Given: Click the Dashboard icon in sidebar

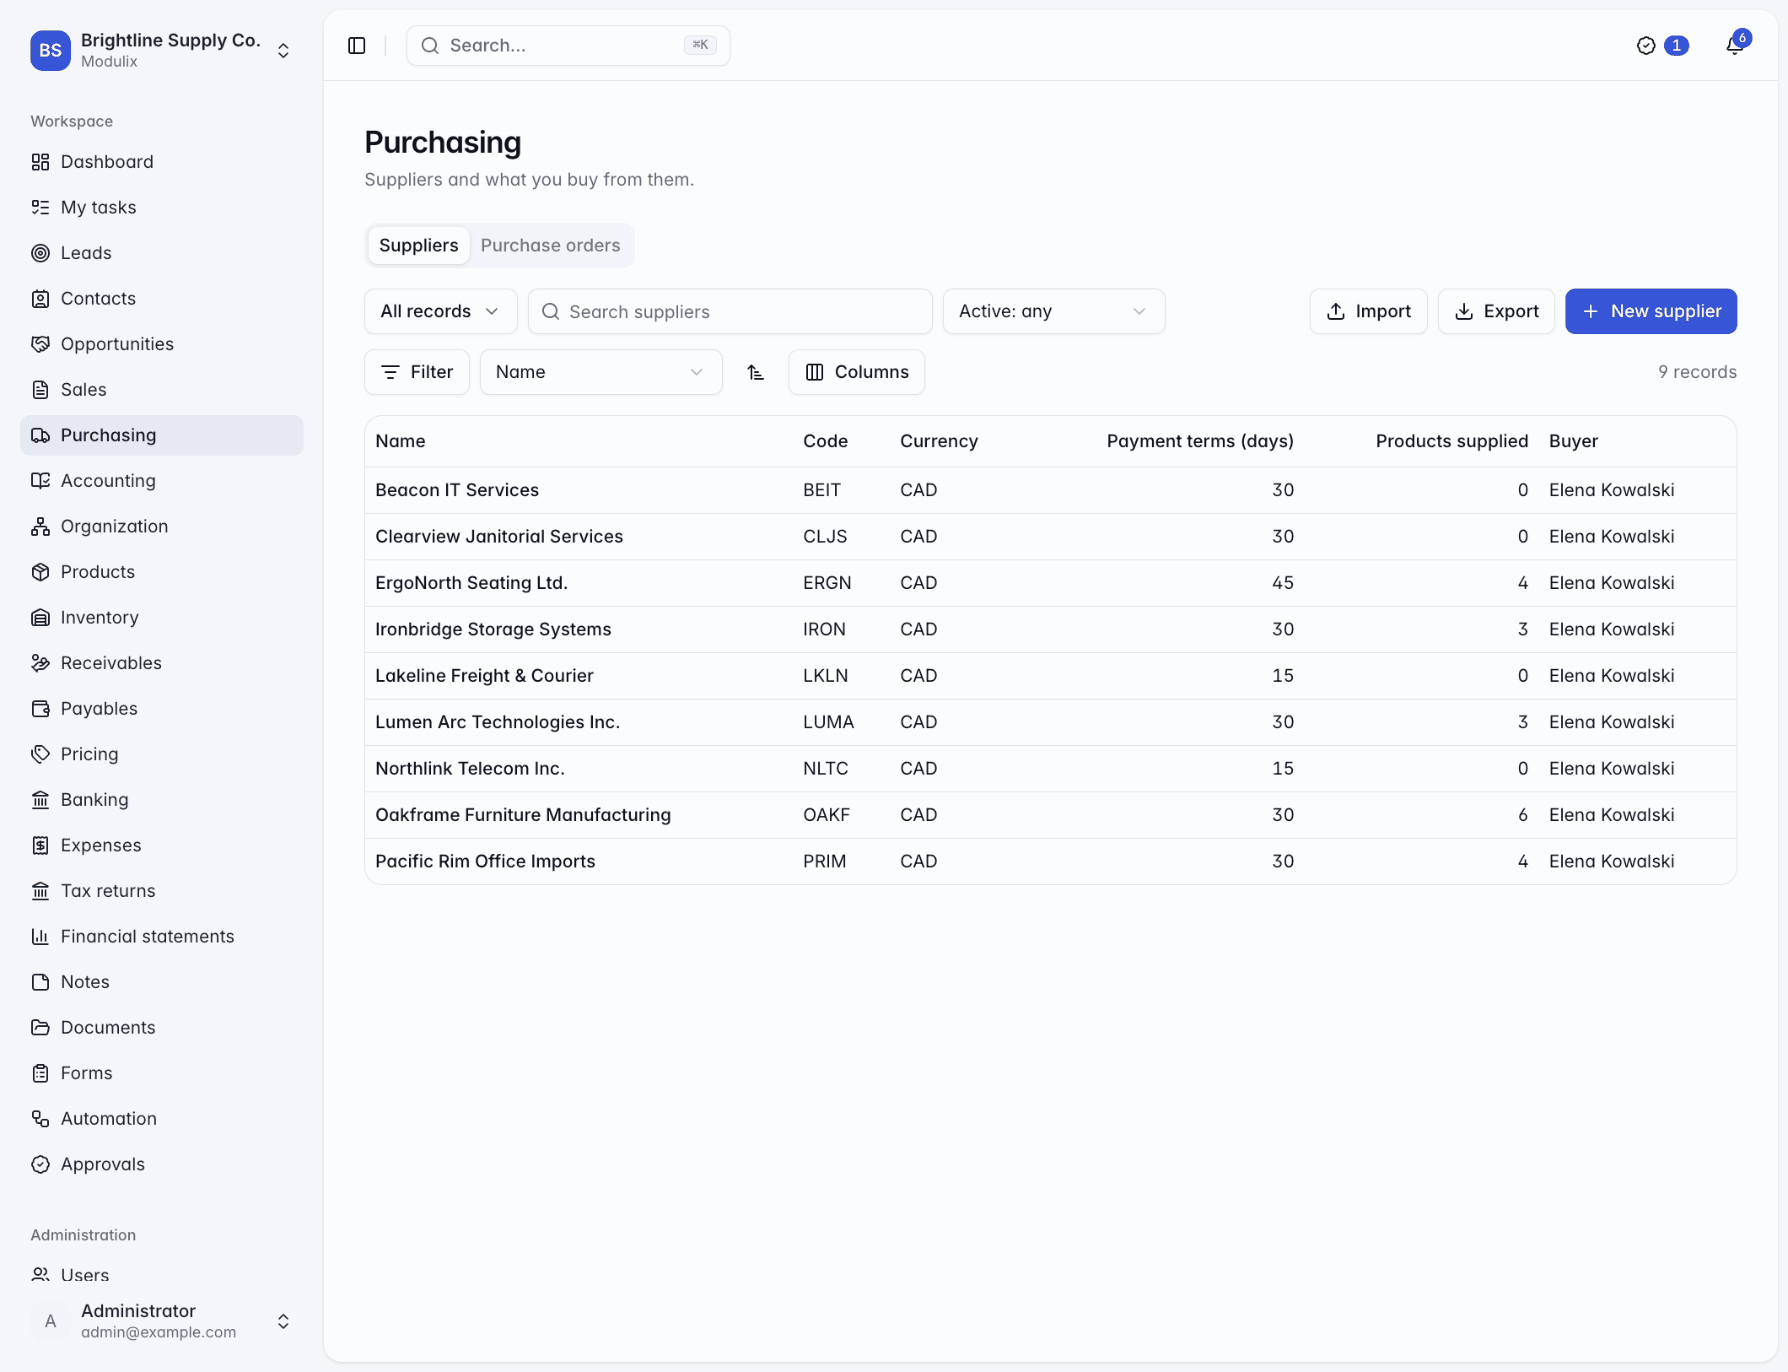Looking at the screenshot, I should pyautogui.click(x=40, y=162).
